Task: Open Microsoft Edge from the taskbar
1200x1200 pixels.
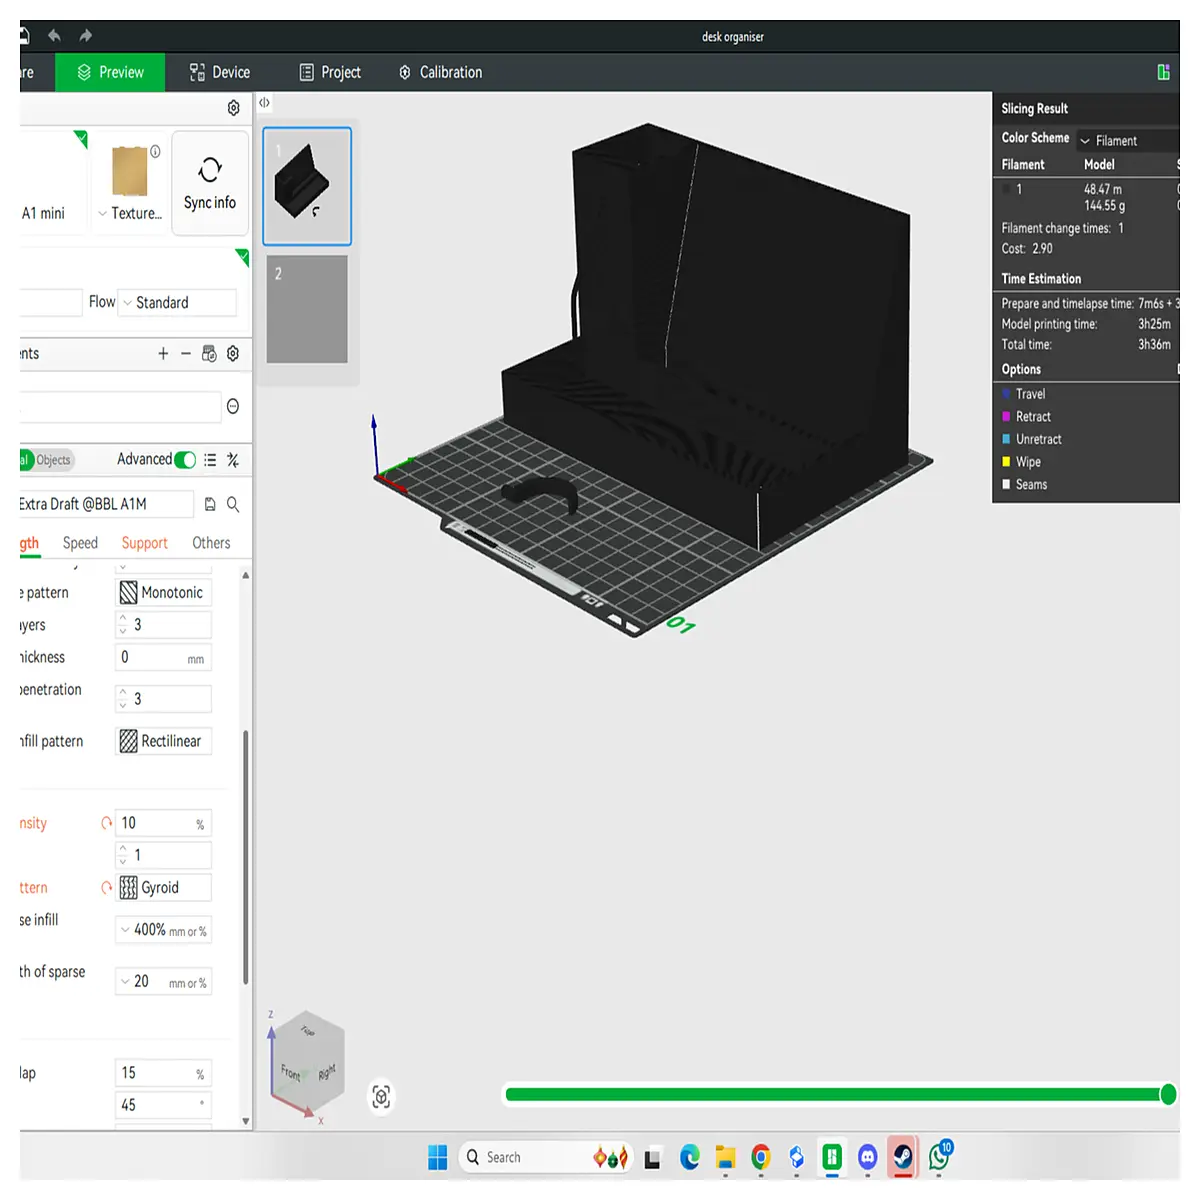Action: (x=690, y=1157)
